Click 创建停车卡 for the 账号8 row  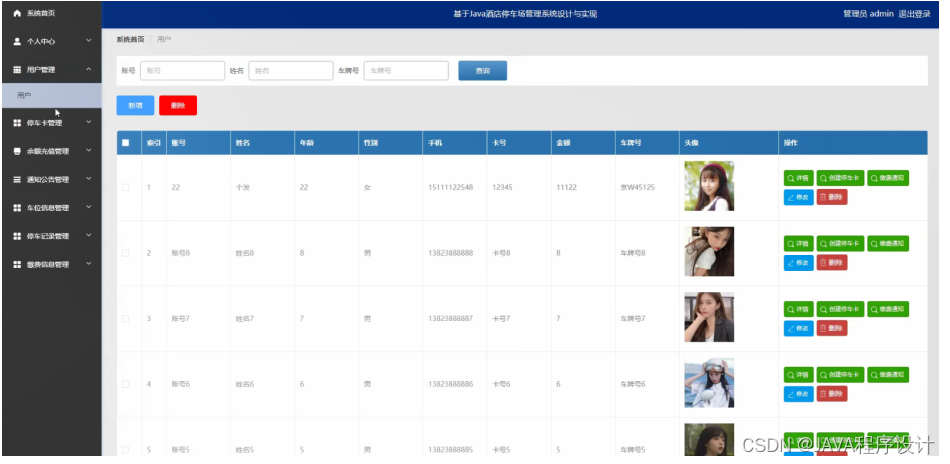point(840,244)
